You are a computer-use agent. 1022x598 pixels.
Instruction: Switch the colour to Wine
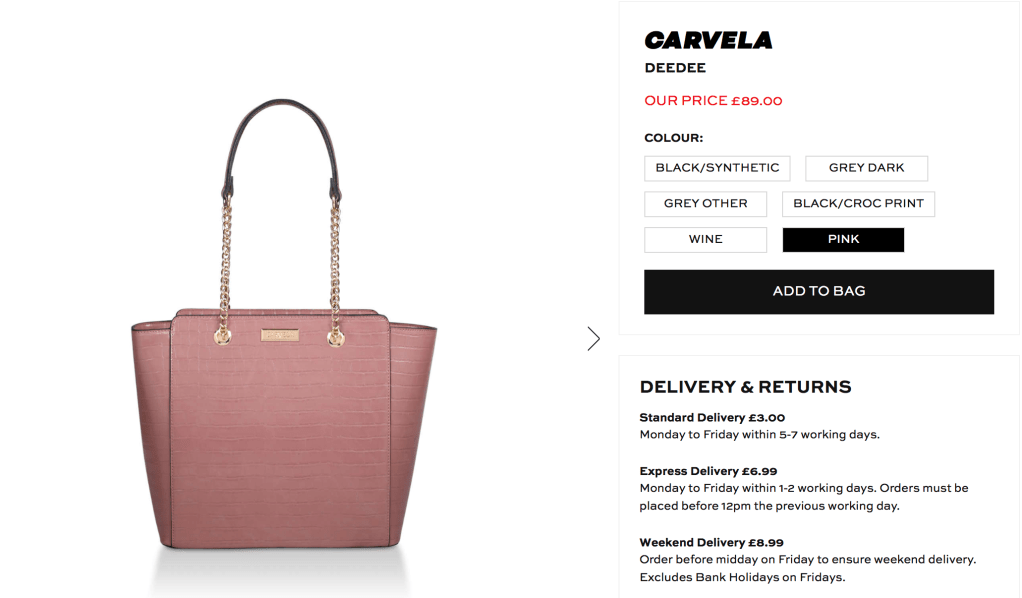coord(705,240)
